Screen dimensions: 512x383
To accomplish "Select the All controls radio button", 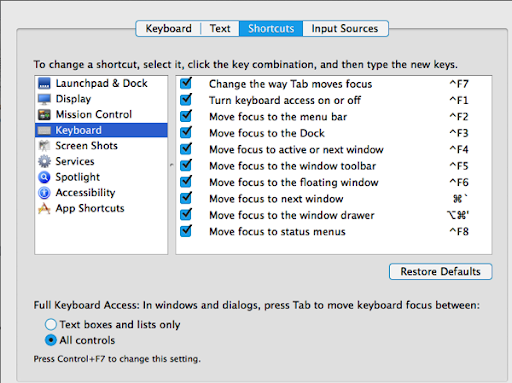I will [51, 340].
